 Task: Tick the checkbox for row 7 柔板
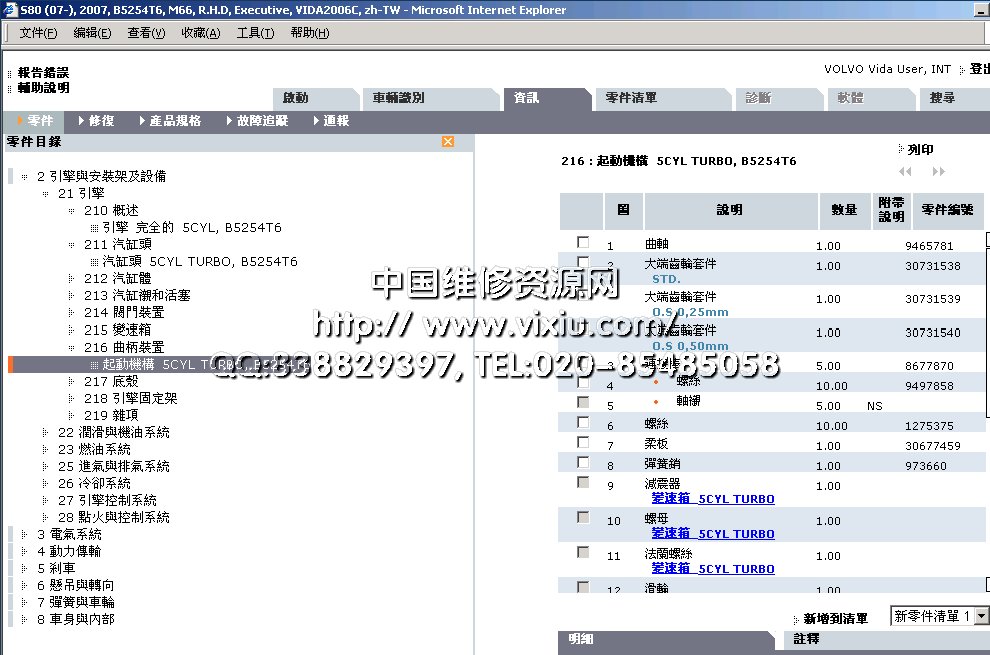[583, 443]
